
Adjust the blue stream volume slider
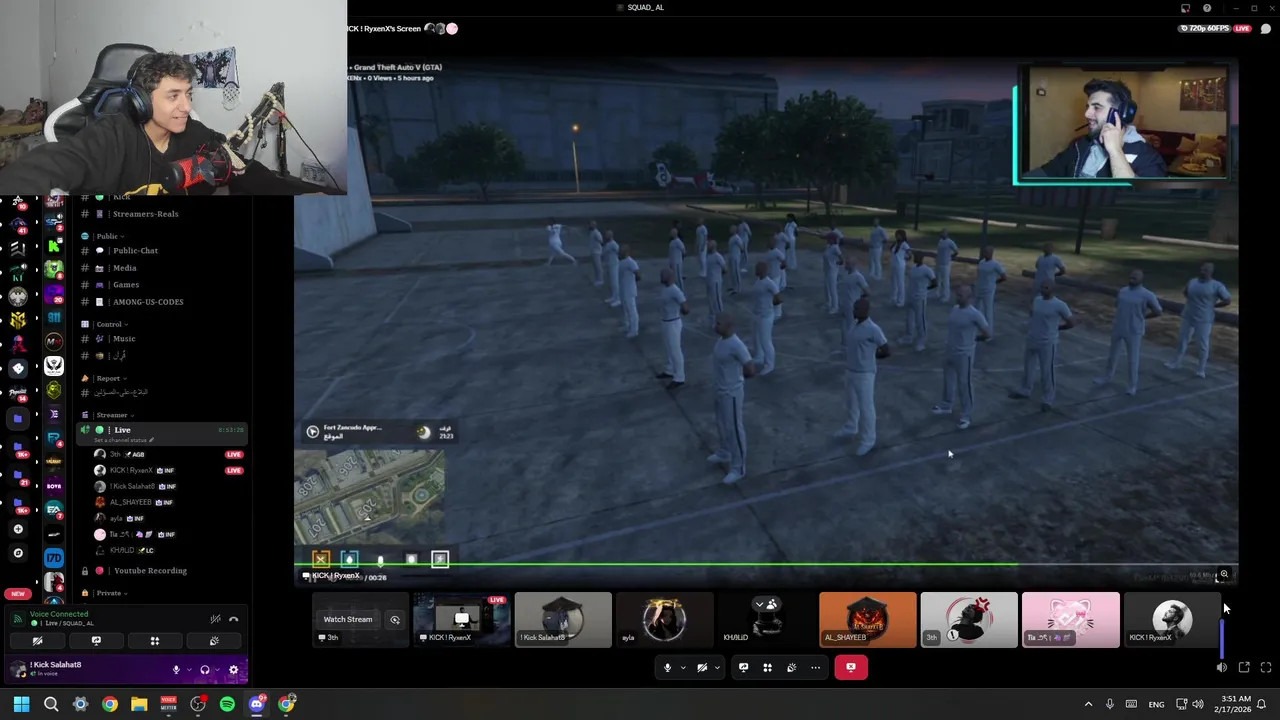[1221, 638]
